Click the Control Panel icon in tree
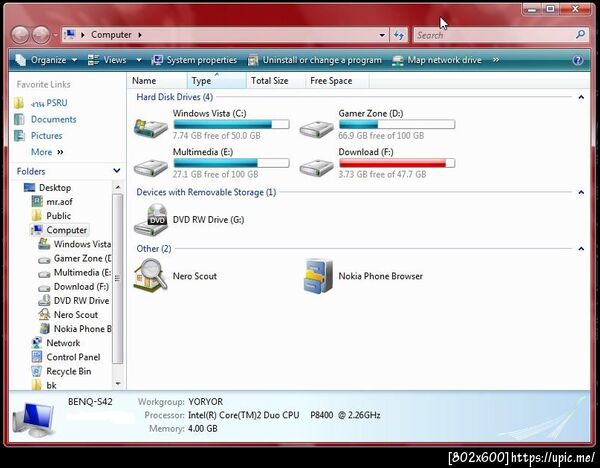The width and height of the screenshot is (600, 468). tap(37, 357)
